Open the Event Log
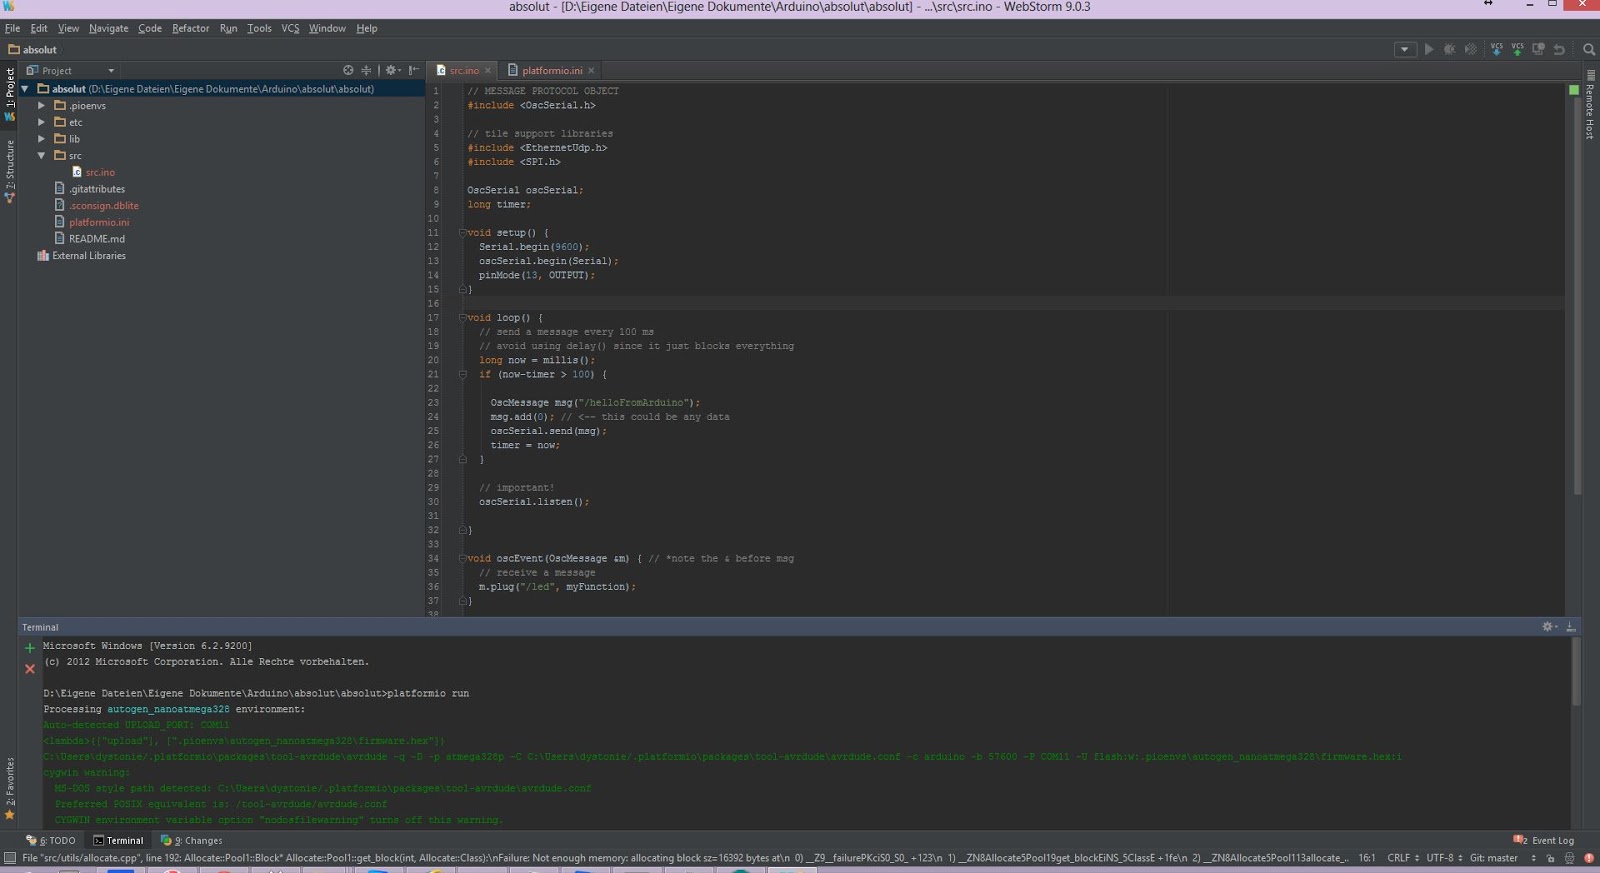Image resolution: width=1600 pixels, height=873 pixels. (1544, 841)
